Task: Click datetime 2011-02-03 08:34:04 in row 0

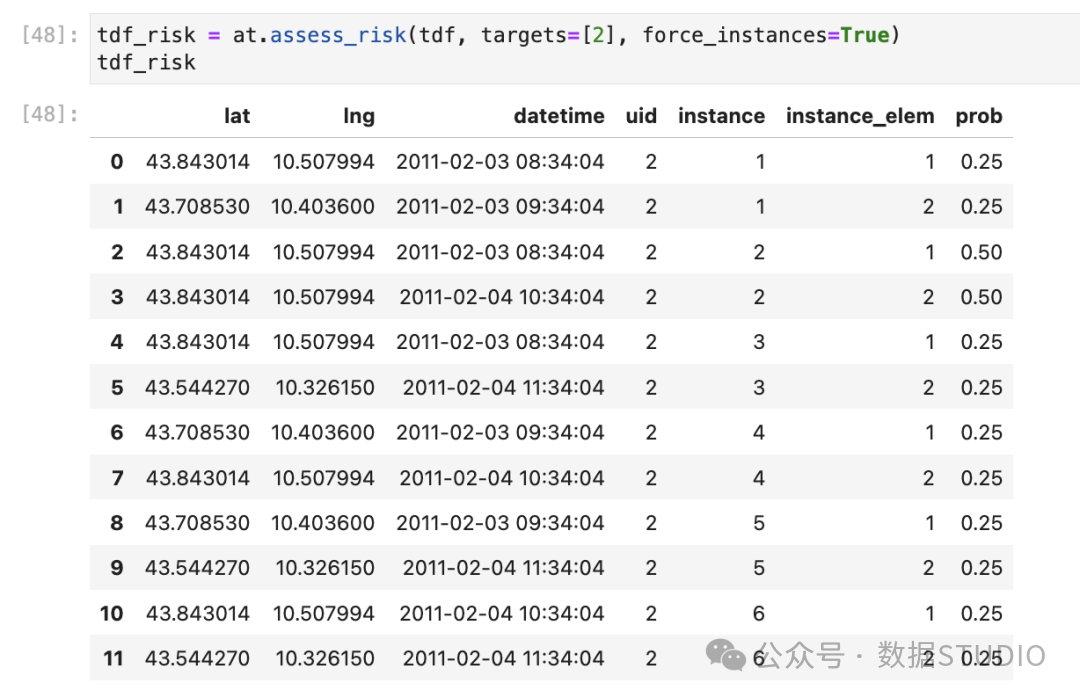Action: (500, 162)
